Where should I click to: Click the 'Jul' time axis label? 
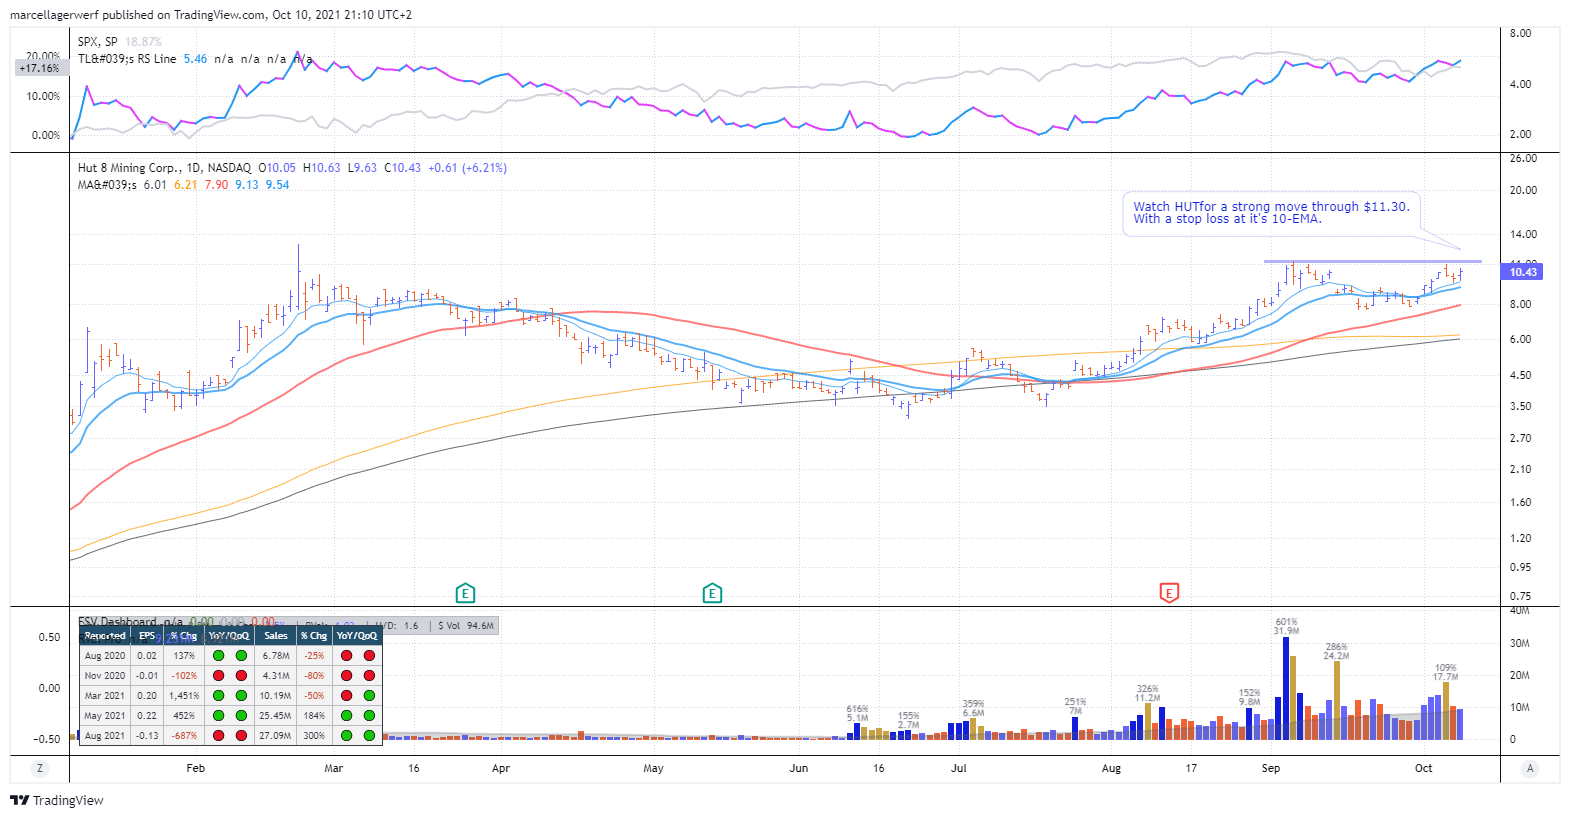(x=959, y=768)
